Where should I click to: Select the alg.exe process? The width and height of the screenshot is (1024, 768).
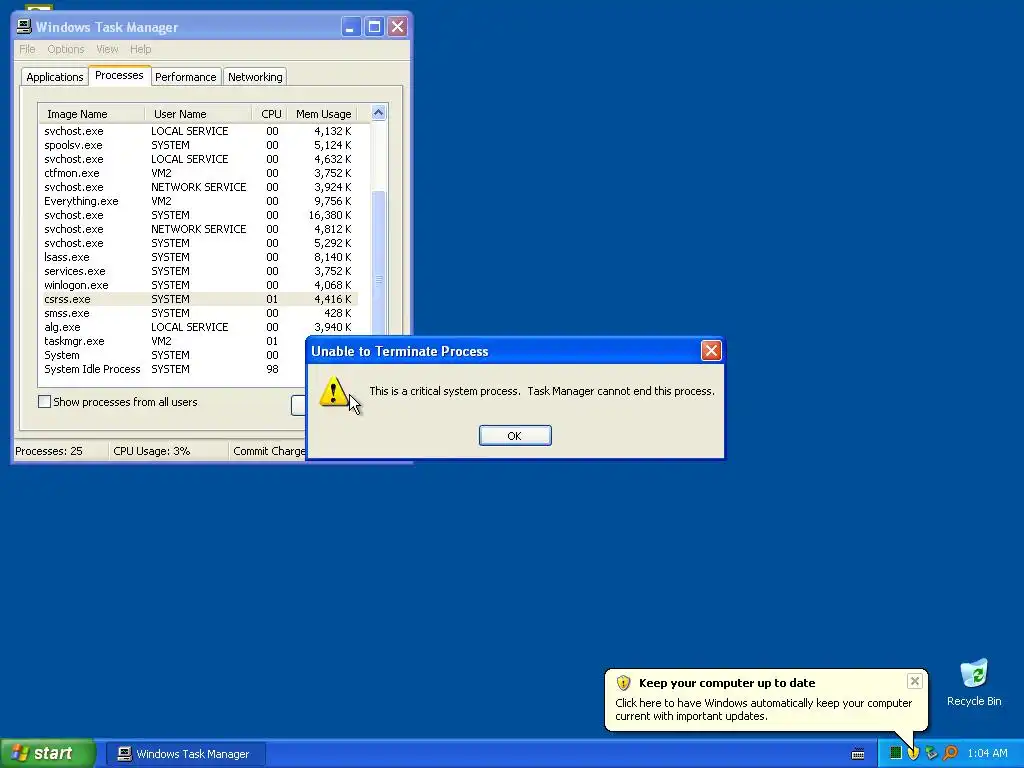coord(198,327)
